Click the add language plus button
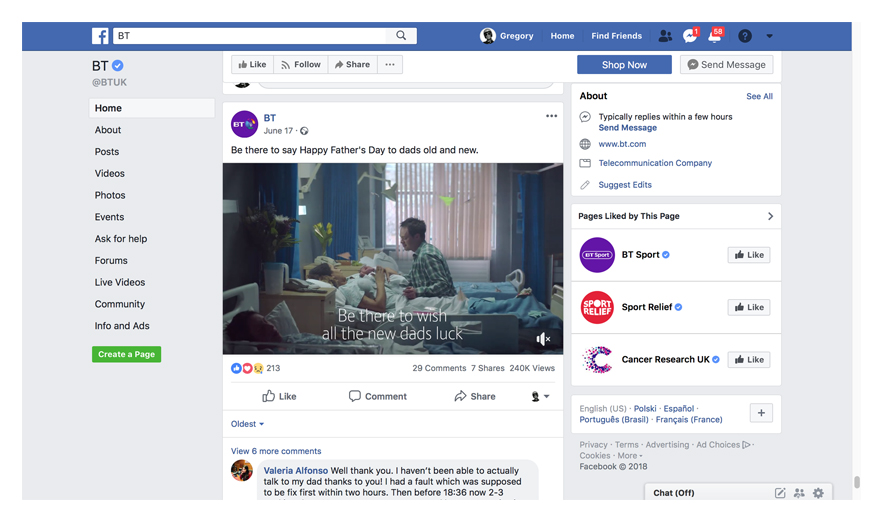Image resolution: width=879 pixels, height=524 pixels. point(761,413)
